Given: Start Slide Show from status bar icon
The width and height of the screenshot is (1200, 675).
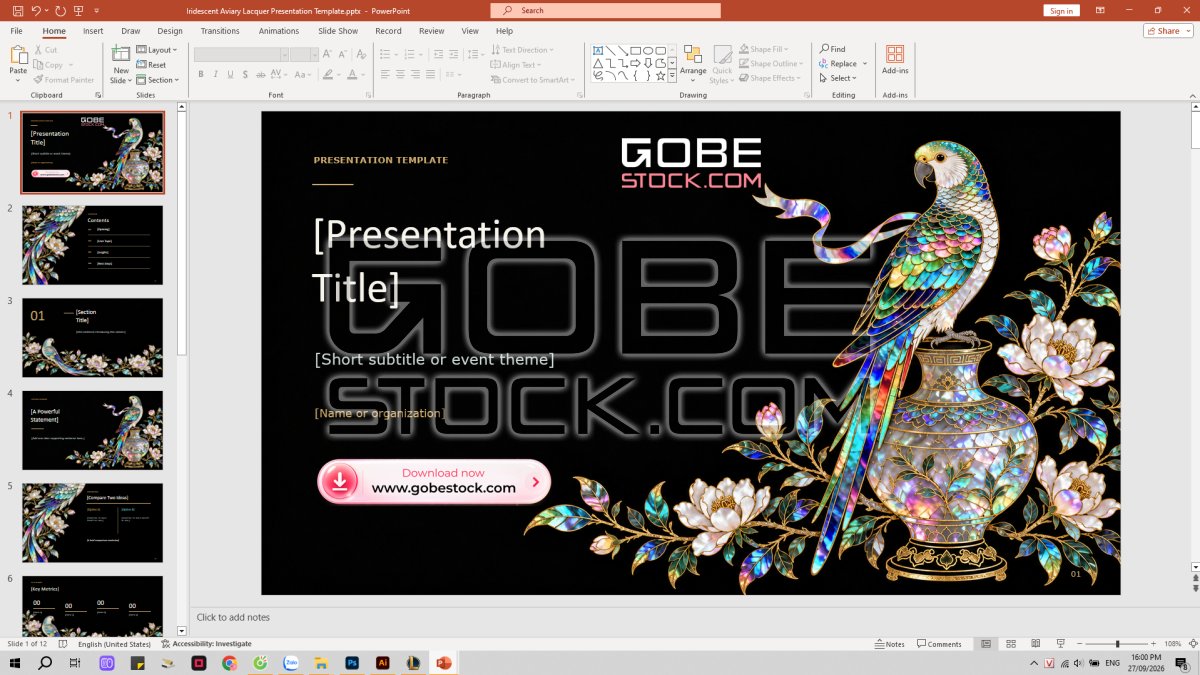Looking at the screenshot, I should point(1060,644).
